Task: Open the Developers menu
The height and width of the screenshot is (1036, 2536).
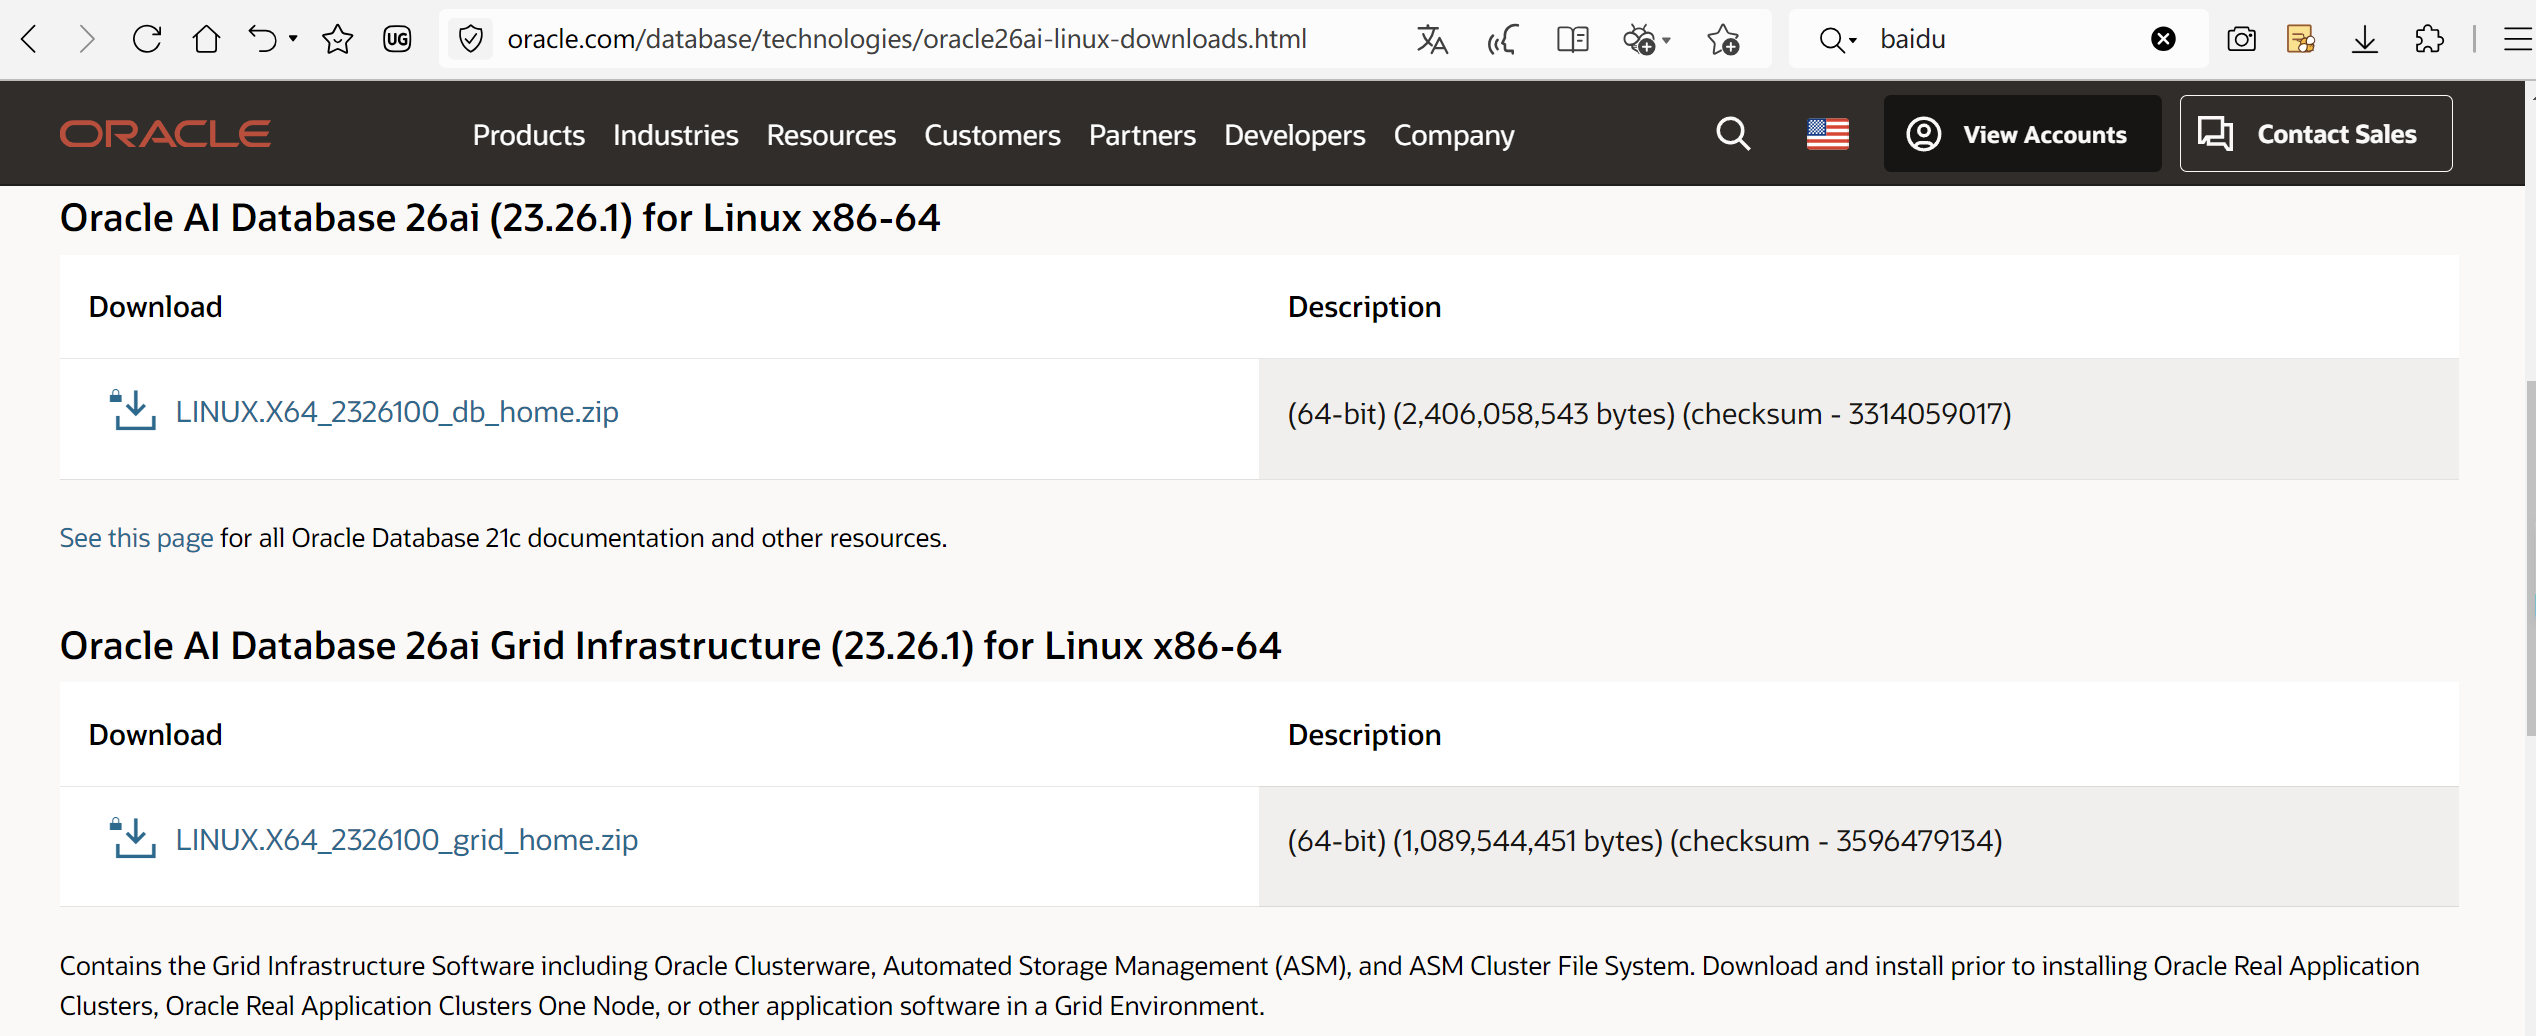Action: (1294, 135)
